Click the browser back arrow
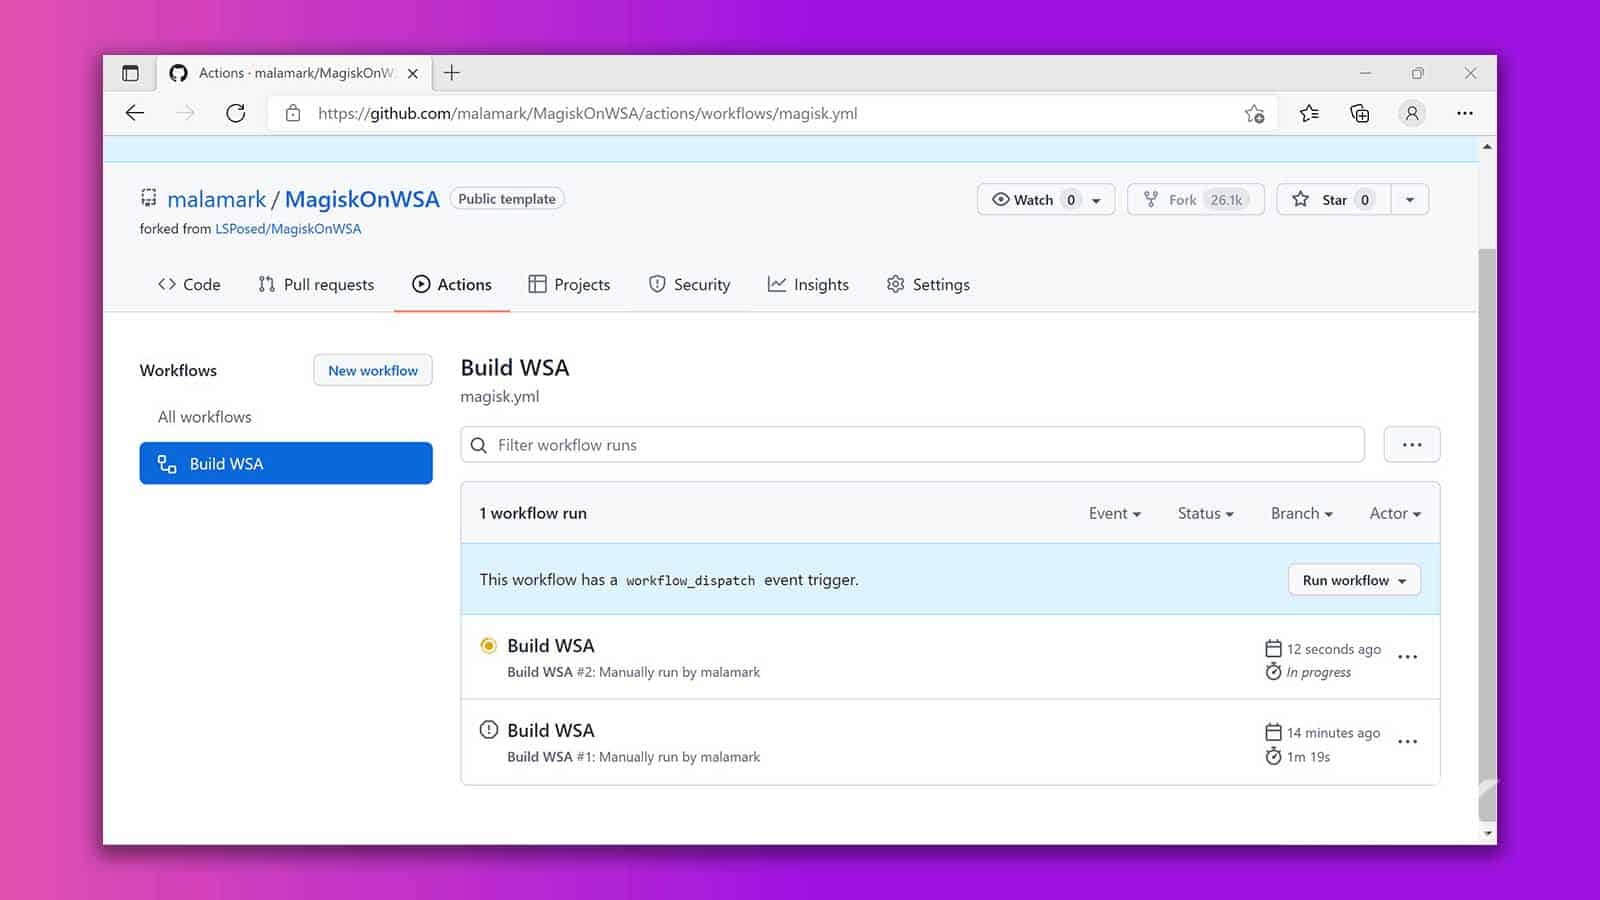Screen dimensions: 1600x900 pos(135,113)
